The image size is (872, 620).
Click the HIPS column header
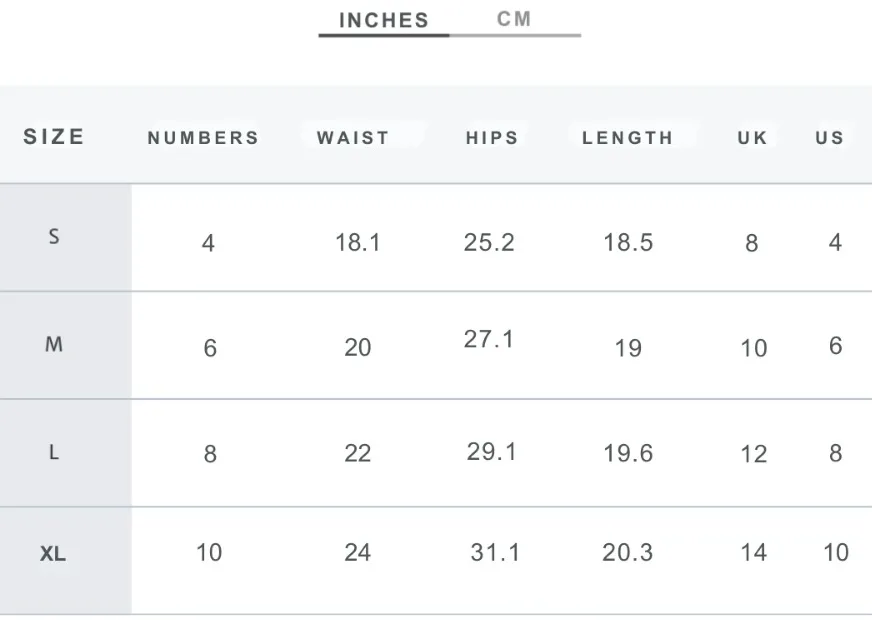[x=492, y=138]
